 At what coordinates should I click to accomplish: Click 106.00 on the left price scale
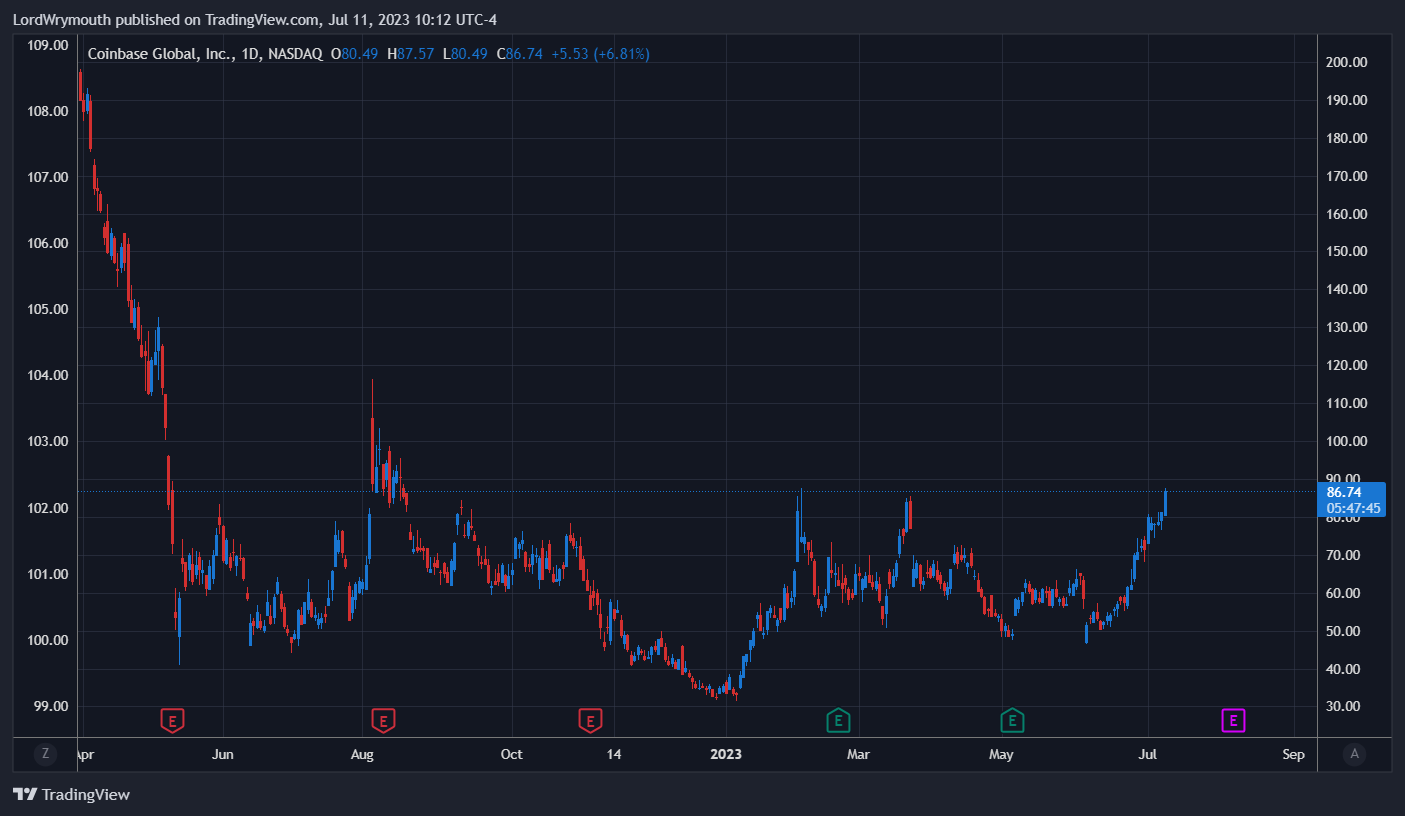click(50, 243)
